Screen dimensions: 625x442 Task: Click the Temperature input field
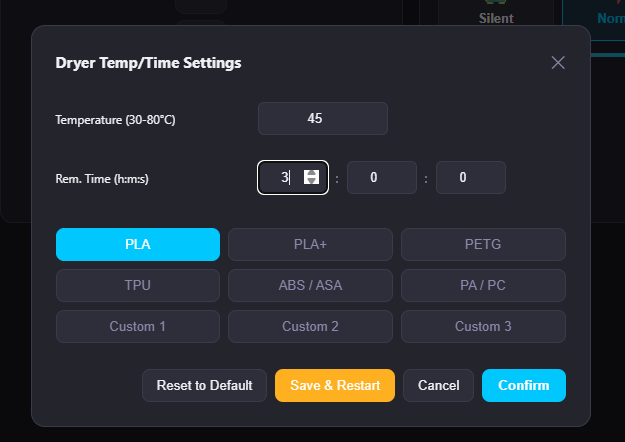click(323, 118)
